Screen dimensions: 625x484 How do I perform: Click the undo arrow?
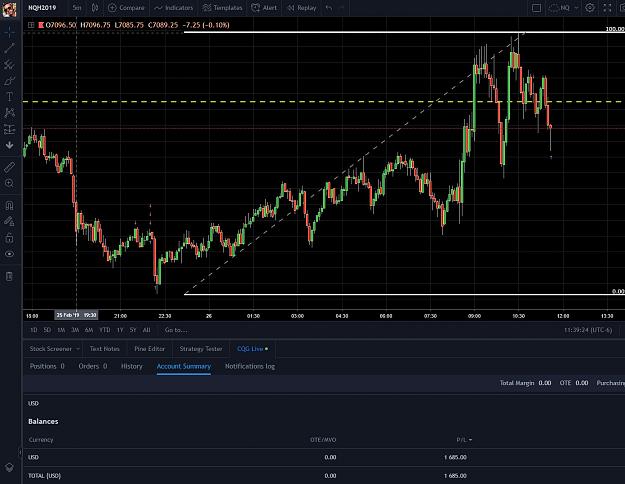329,8
